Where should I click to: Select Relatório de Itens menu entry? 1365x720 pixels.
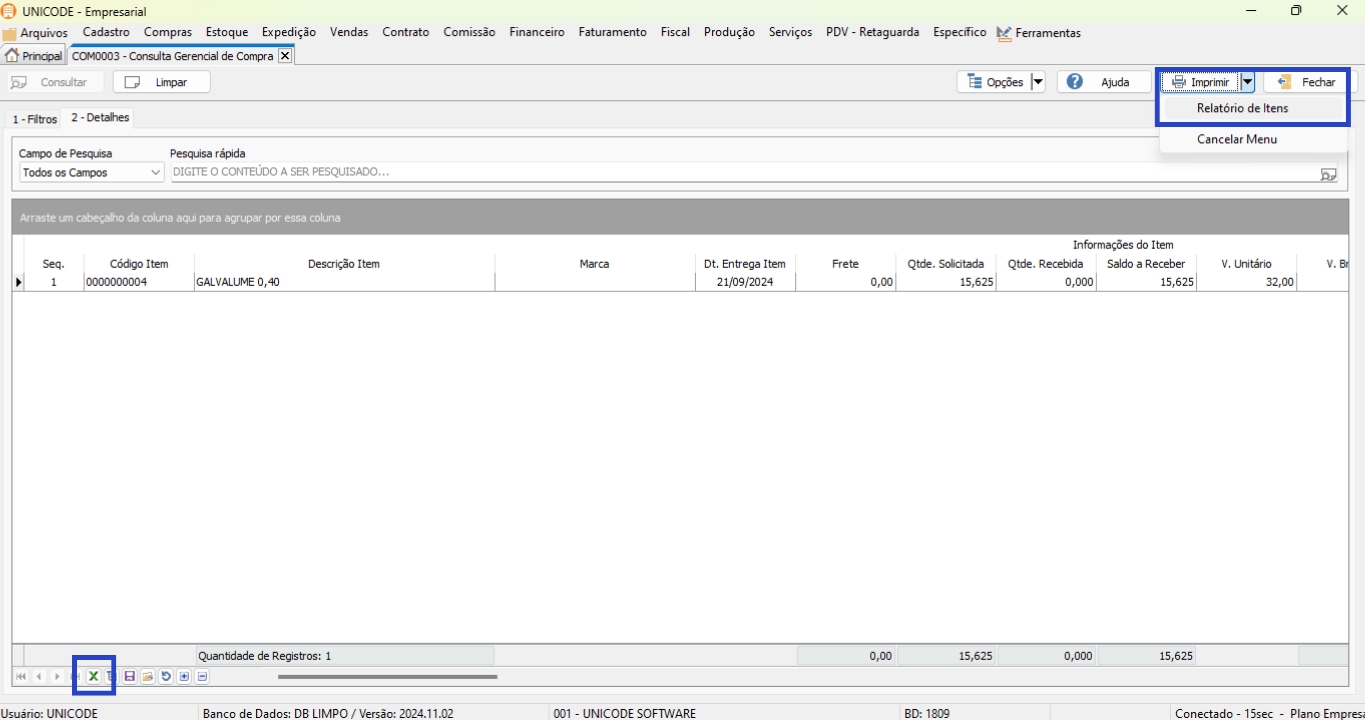coord(1242,108)
